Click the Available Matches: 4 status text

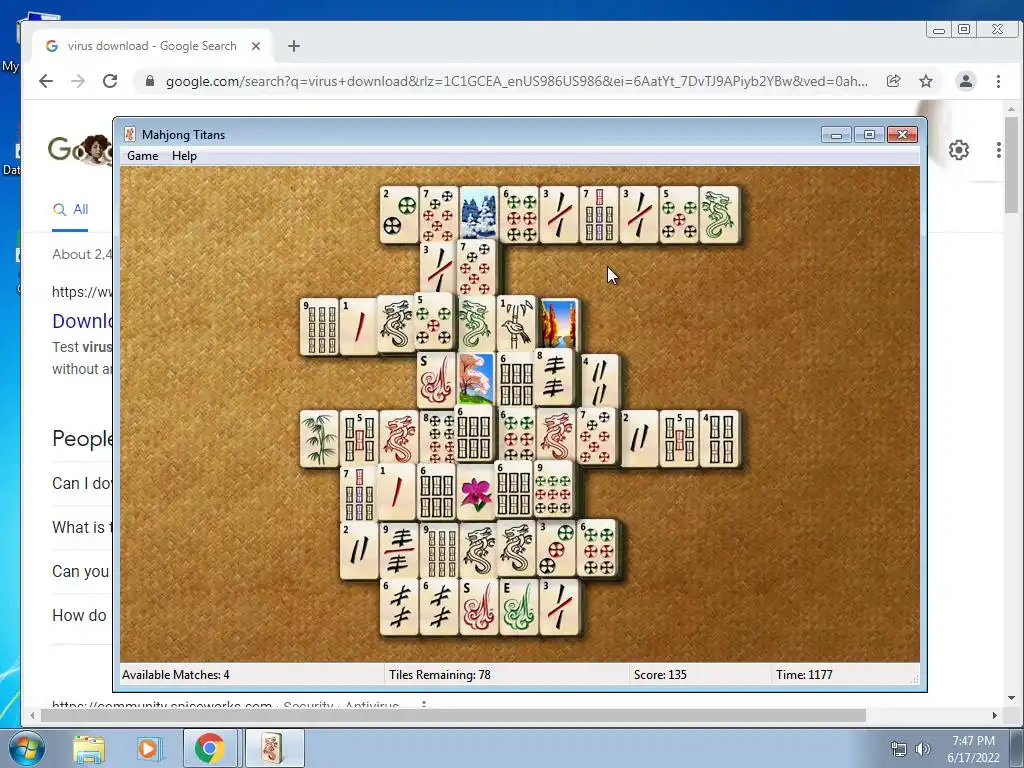[x=176, y=675]
